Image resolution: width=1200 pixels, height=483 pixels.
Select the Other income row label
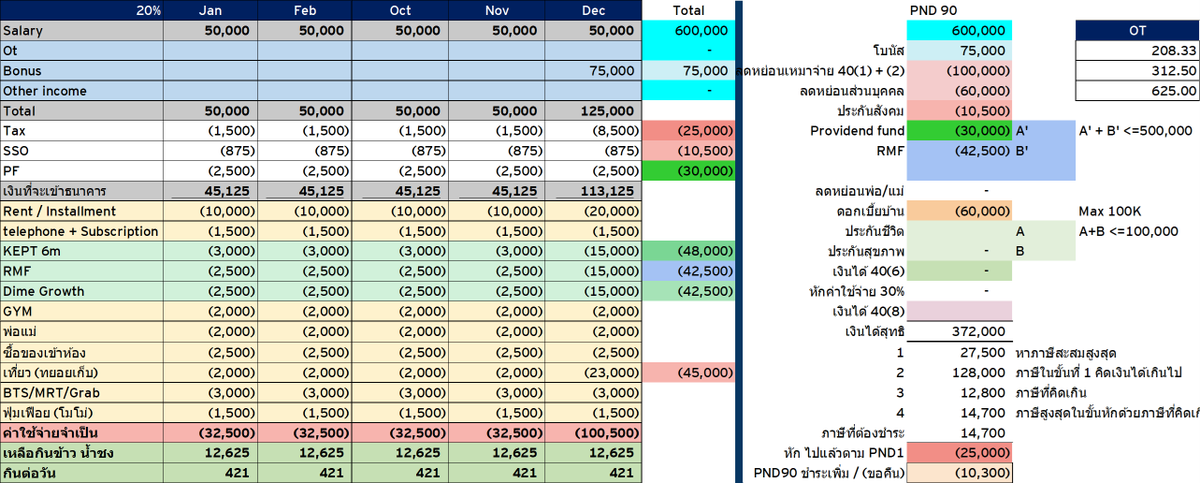point(82,91)
